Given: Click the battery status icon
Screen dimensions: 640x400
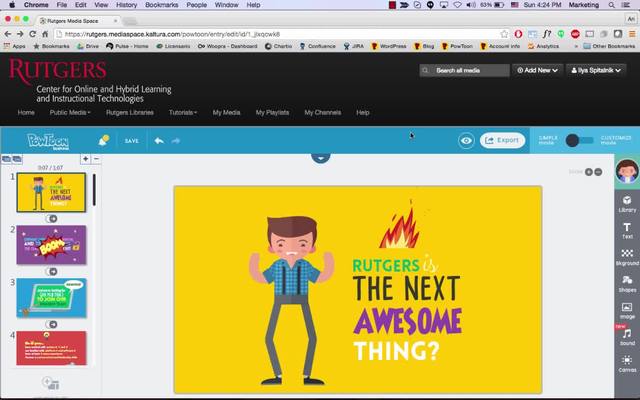Looking at the screenshot, I should 499,5.
